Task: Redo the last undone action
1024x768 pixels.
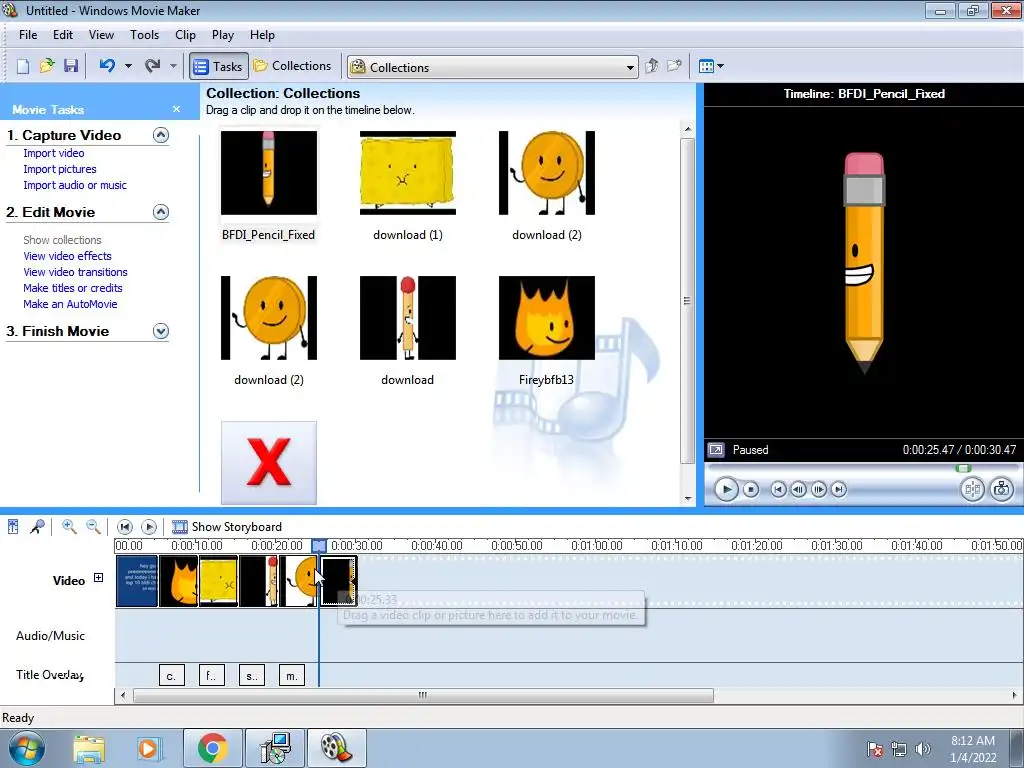Action: pyautogui.click(x=153, y=66)
